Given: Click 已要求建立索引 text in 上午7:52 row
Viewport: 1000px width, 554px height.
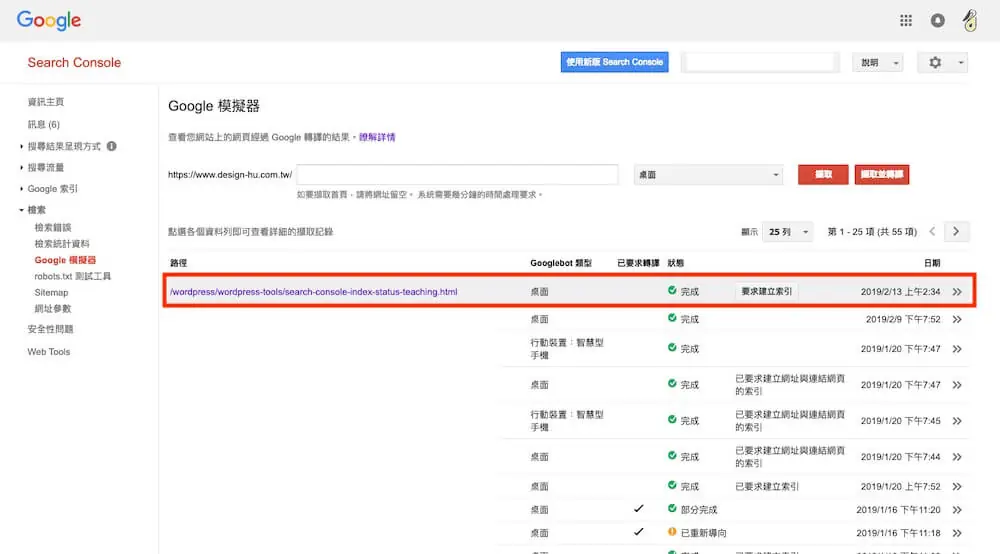Looking at the screenshot, I should coord(767,486).
